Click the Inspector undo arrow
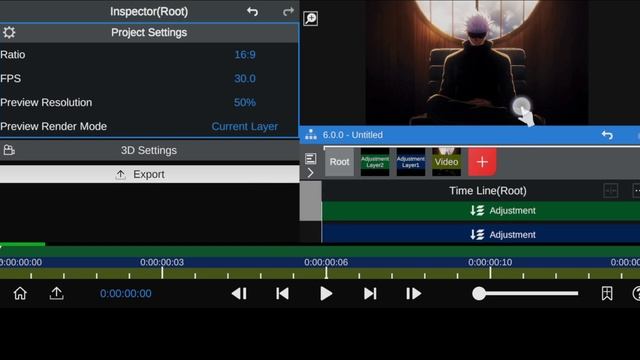The width and height of the screenshot is (640, 360). (x=252, y=11)
